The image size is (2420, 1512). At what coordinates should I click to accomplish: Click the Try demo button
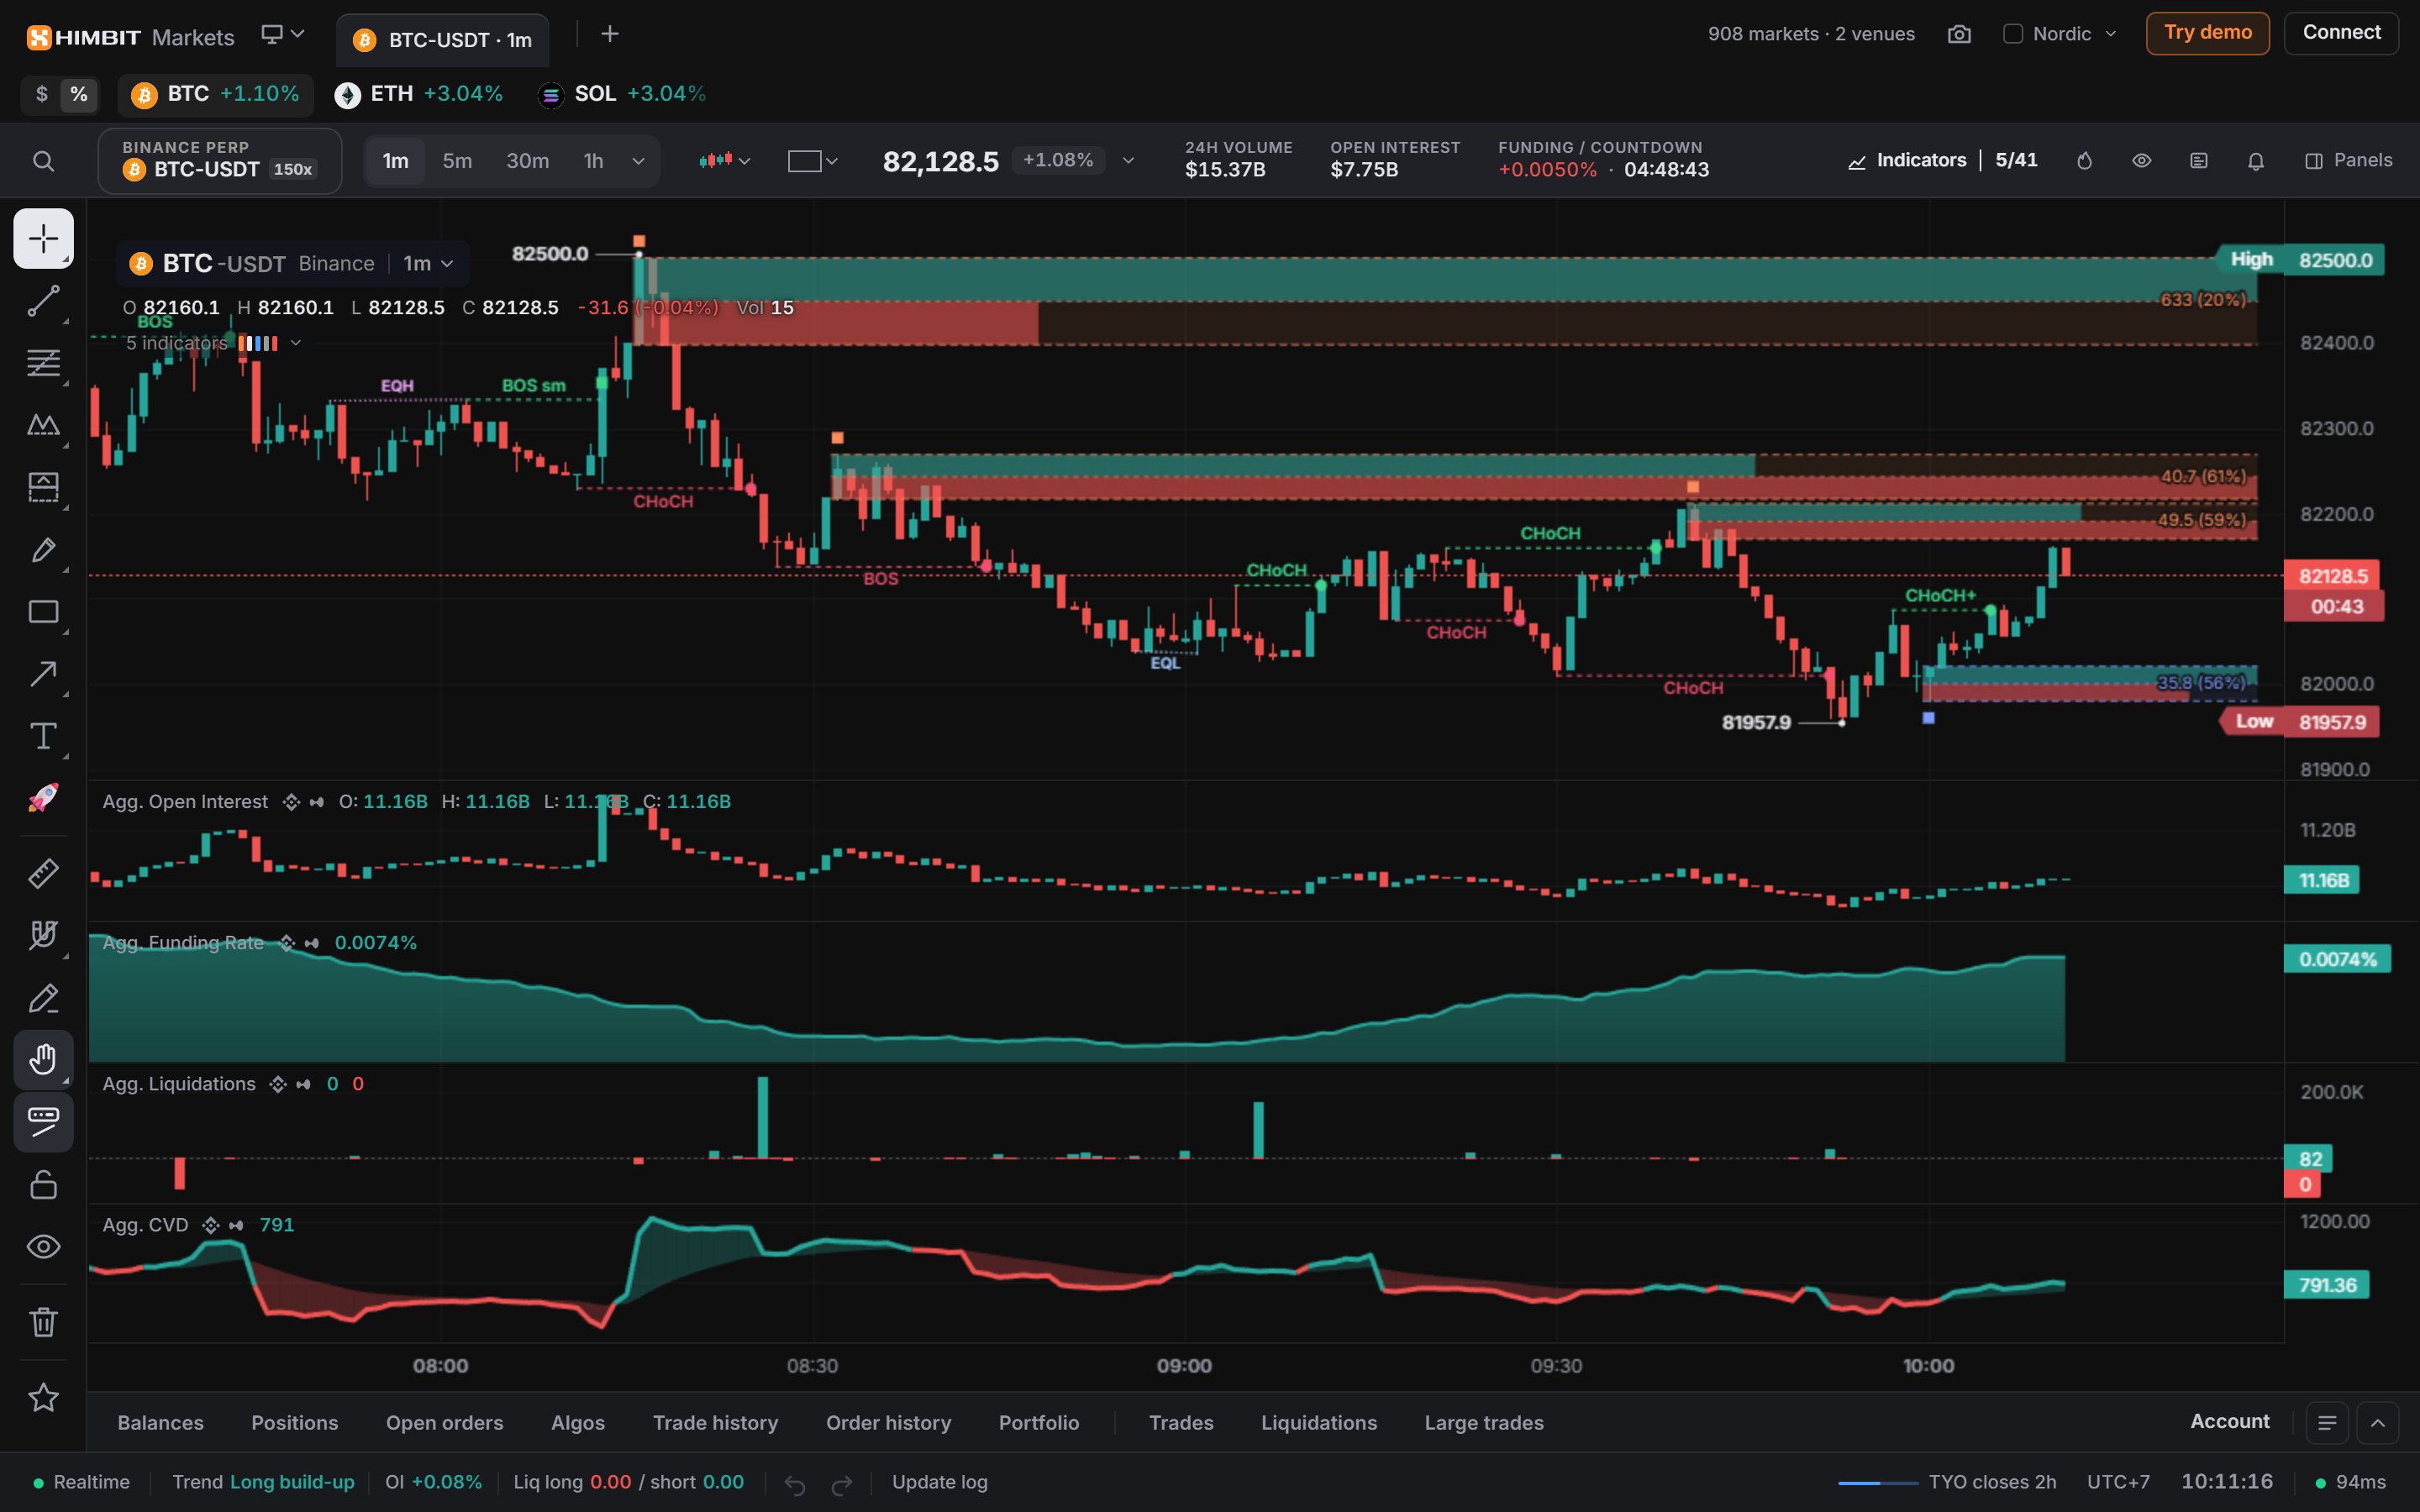pos(2207,33)
